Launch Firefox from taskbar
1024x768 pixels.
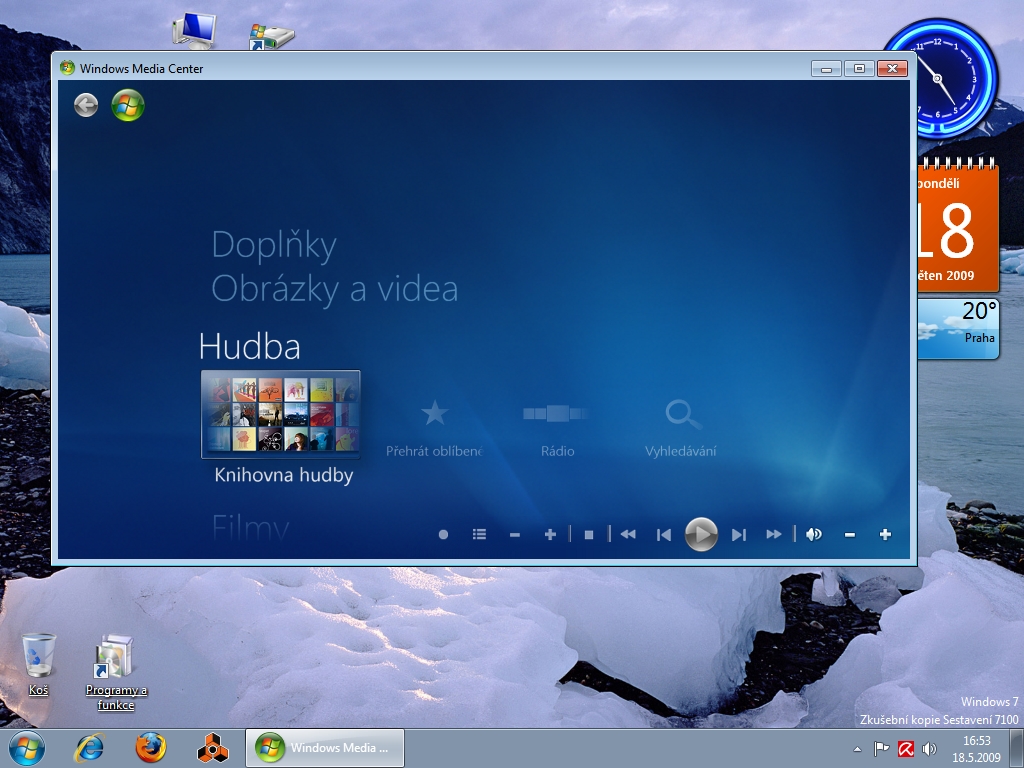pyautogui.click(x=151, y=748)
